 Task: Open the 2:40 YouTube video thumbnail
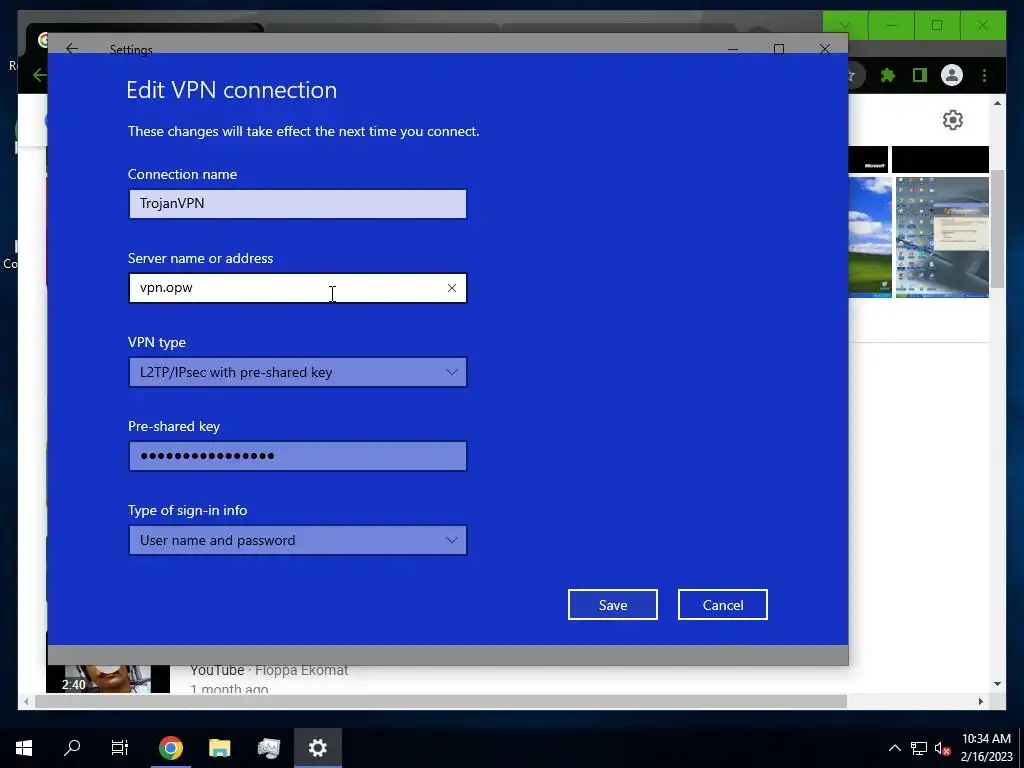point(108,679)
